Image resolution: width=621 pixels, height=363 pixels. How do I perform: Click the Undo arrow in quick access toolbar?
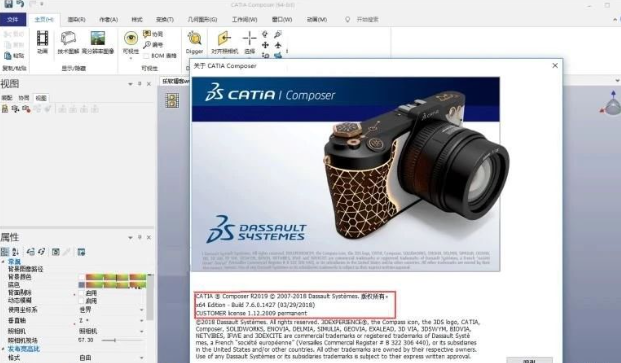coord(20,4)
